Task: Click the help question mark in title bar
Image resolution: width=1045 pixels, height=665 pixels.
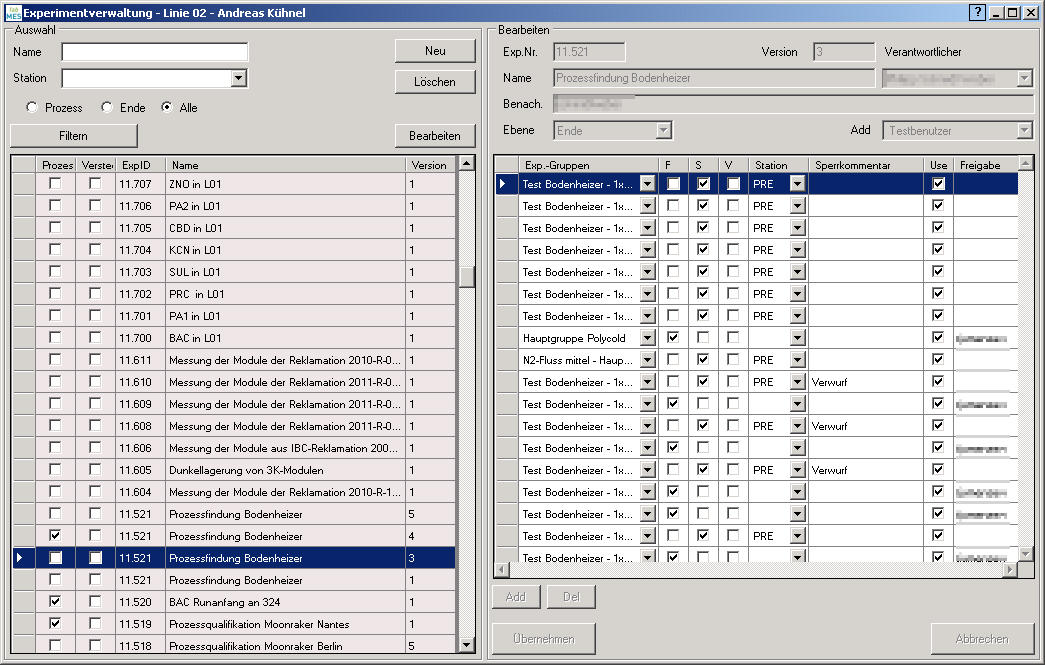Action: (977, 12)
